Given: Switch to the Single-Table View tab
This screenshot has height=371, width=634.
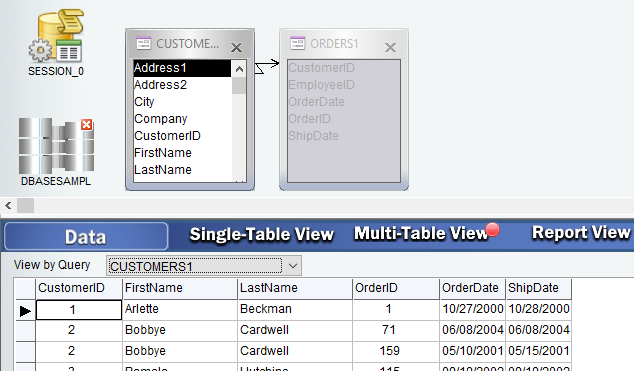Looking at the screenshot, I should coord(262,234).
